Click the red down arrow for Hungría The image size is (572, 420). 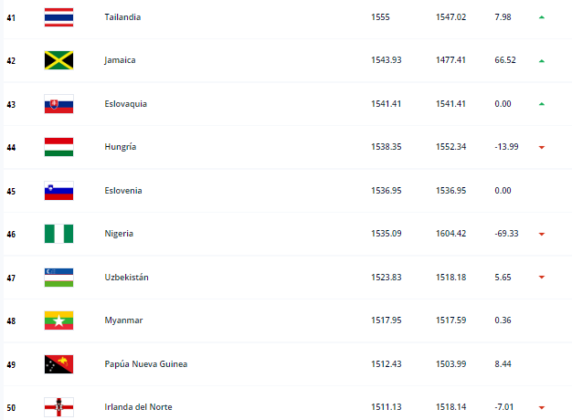542,147
